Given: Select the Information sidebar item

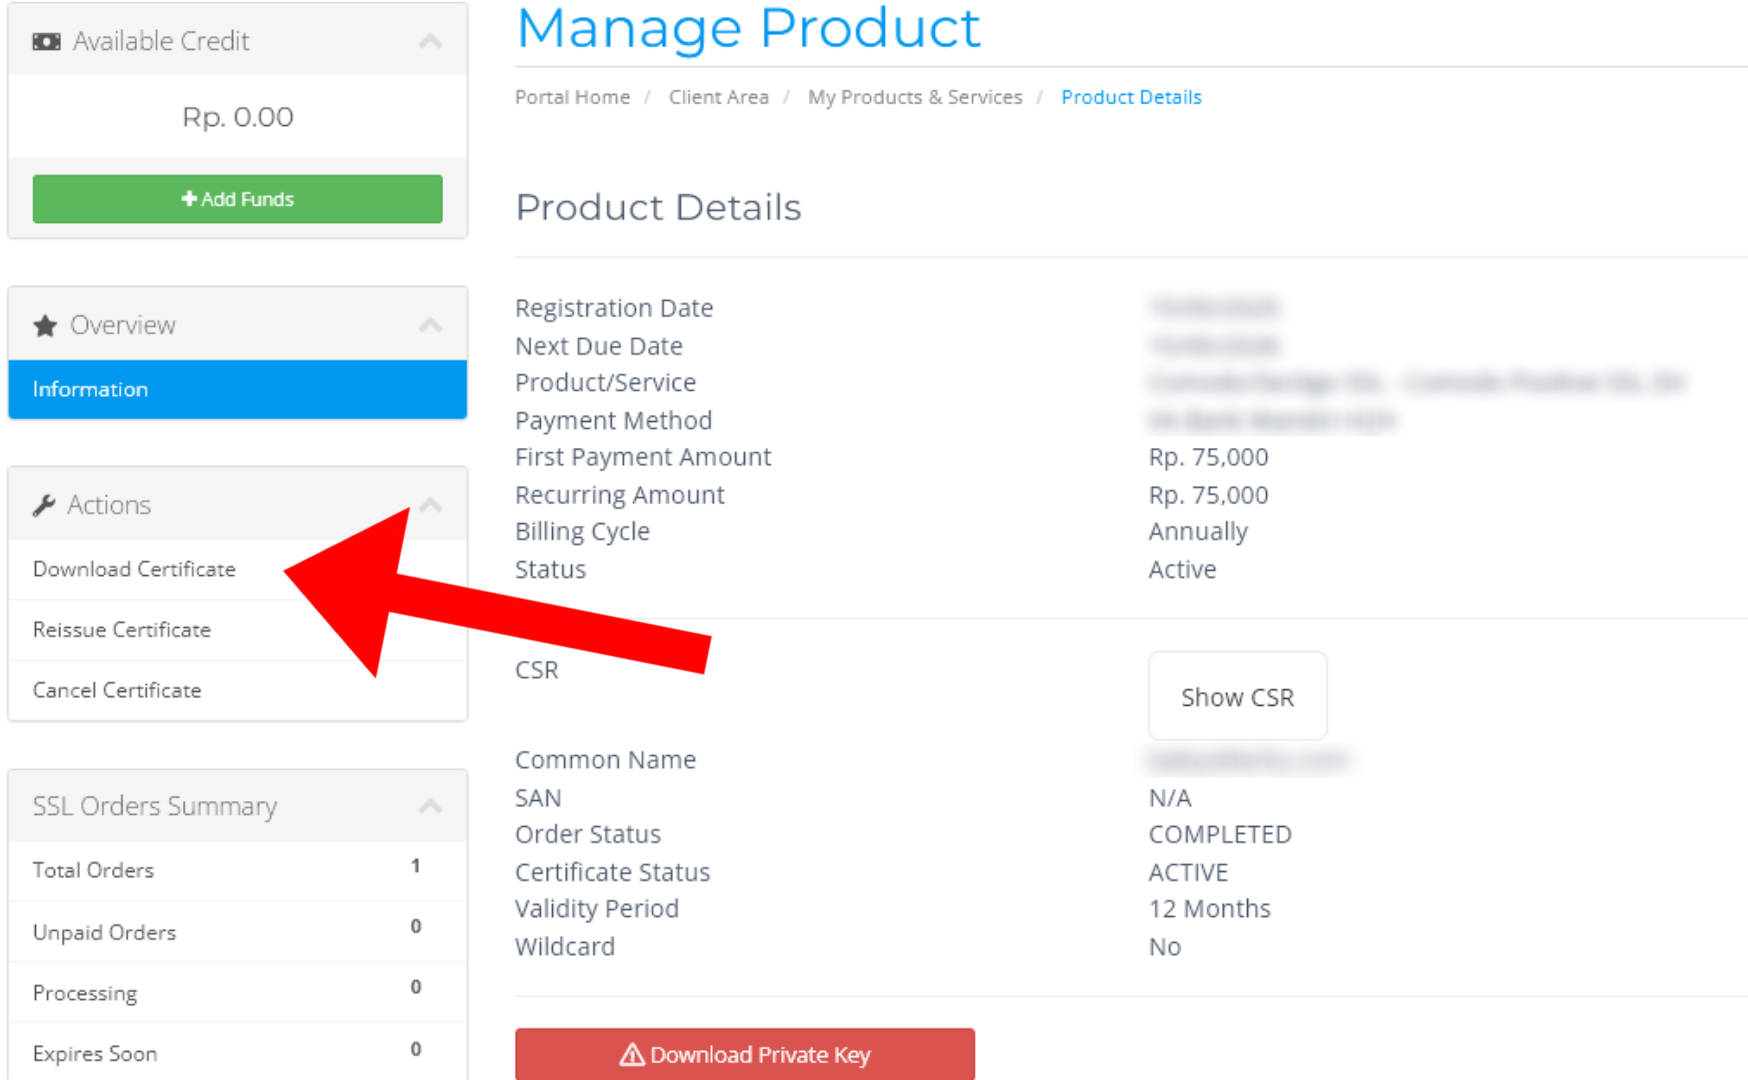Looking at the screenshot, I should click(x=237, y=389).
